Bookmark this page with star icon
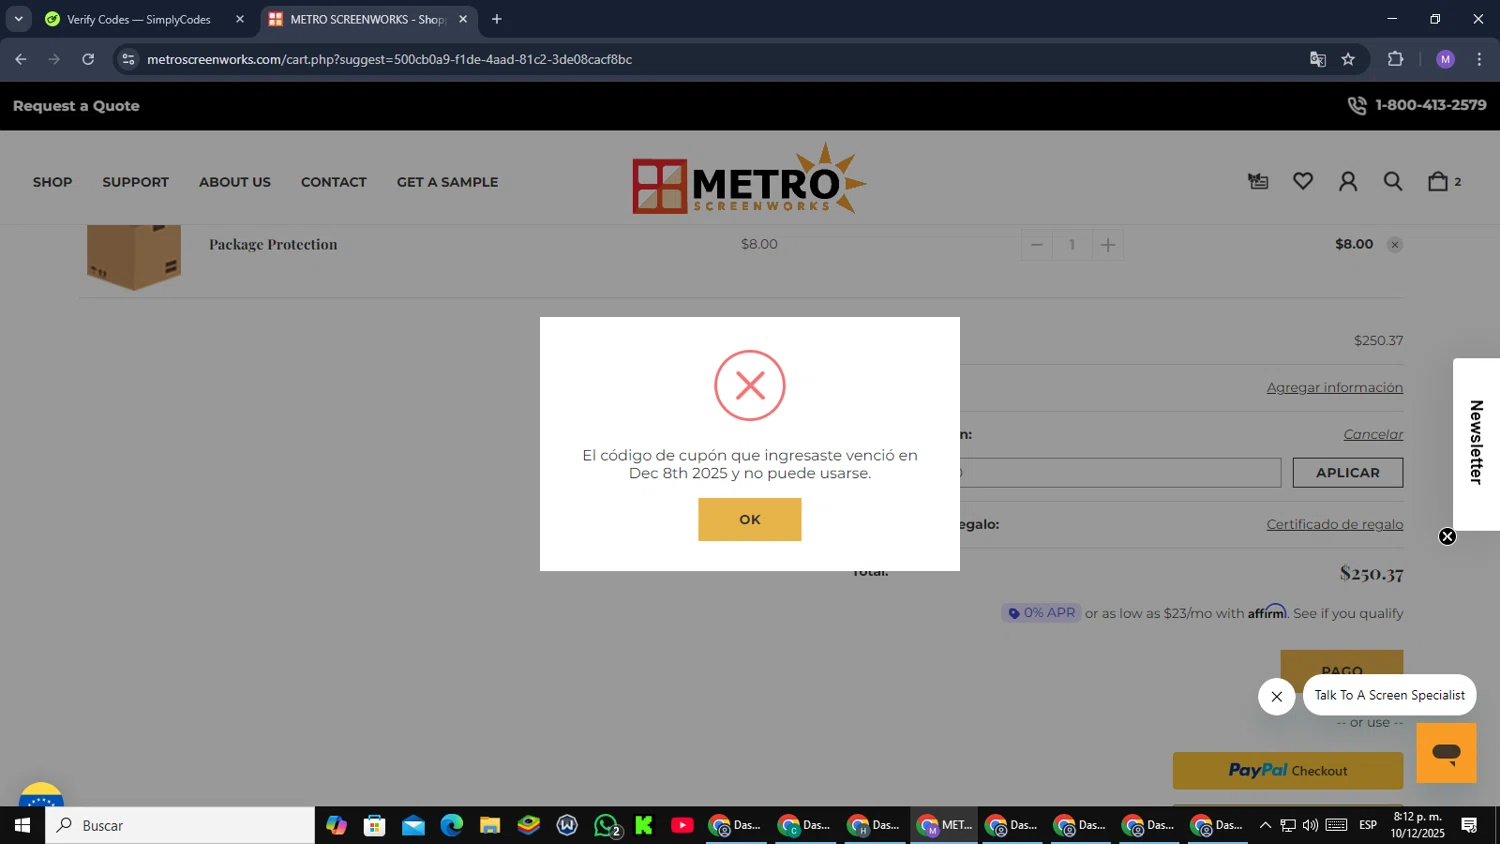 pos(1348,59)
